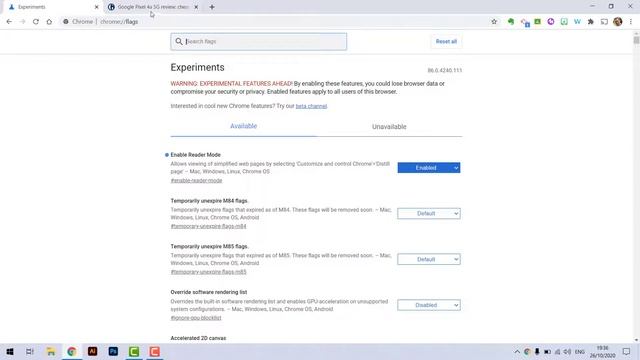Click the Chrome taskbar icon
Image resolution: width=640 pixels, height=360 pixels.
coord(72,351)
